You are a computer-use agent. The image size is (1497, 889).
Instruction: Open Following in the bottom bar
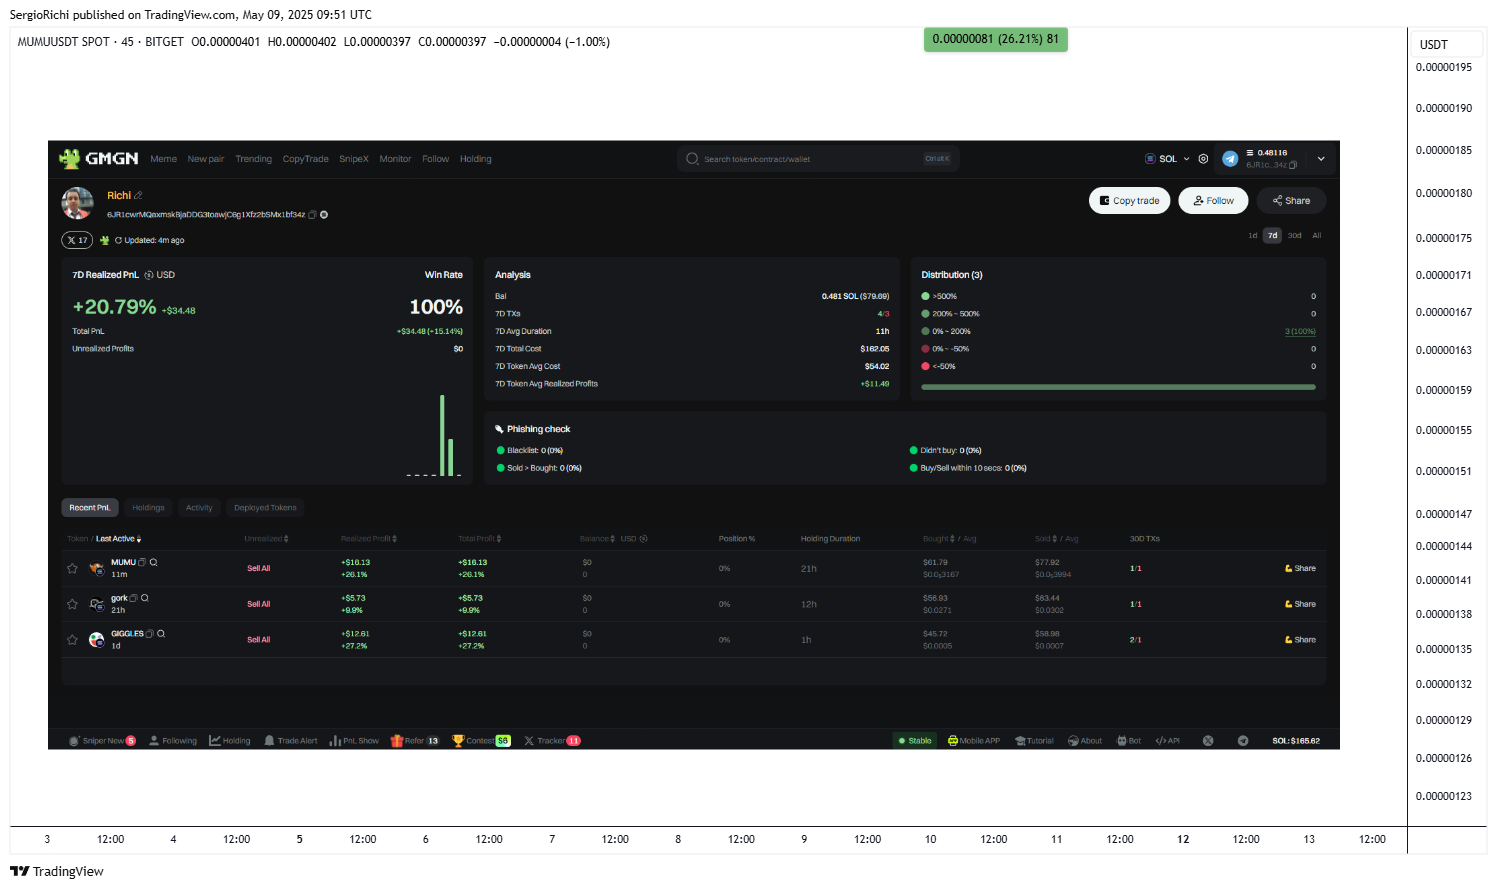173,741
